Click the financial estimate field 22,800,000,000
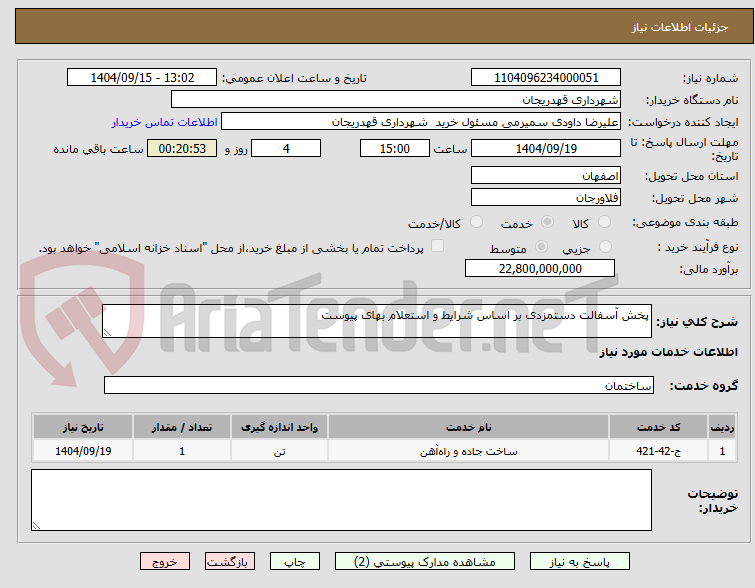This screenshot has width=755, height=588. (x=540, y=268)
